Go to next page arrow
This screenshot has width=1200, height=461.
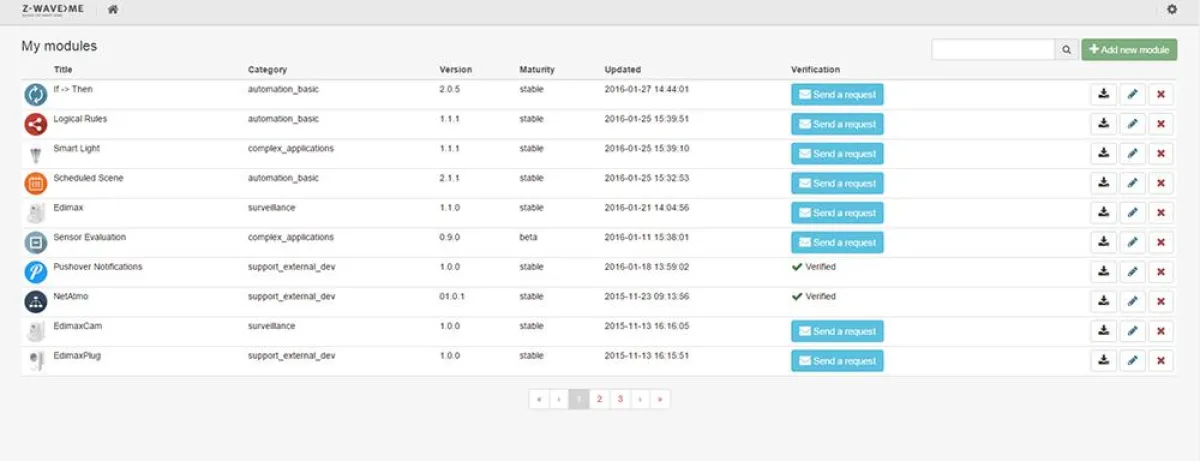pos(640,399)
